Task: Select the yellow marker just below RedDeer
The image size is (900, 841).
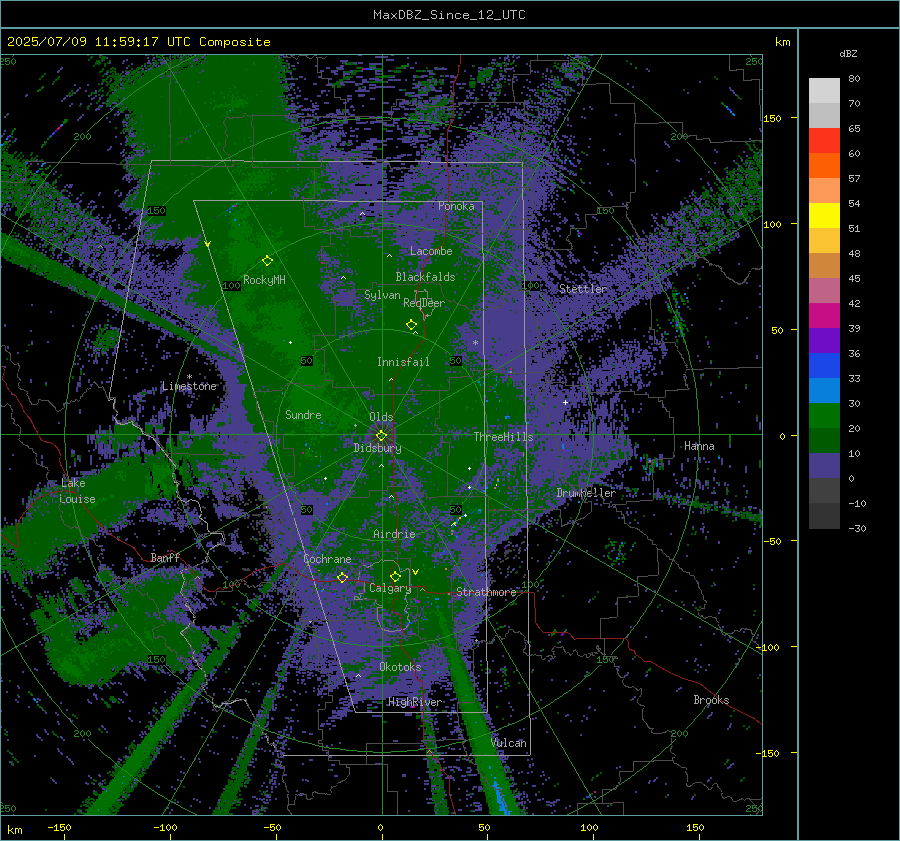Action: pyautogui.click(x=411, y=325)
